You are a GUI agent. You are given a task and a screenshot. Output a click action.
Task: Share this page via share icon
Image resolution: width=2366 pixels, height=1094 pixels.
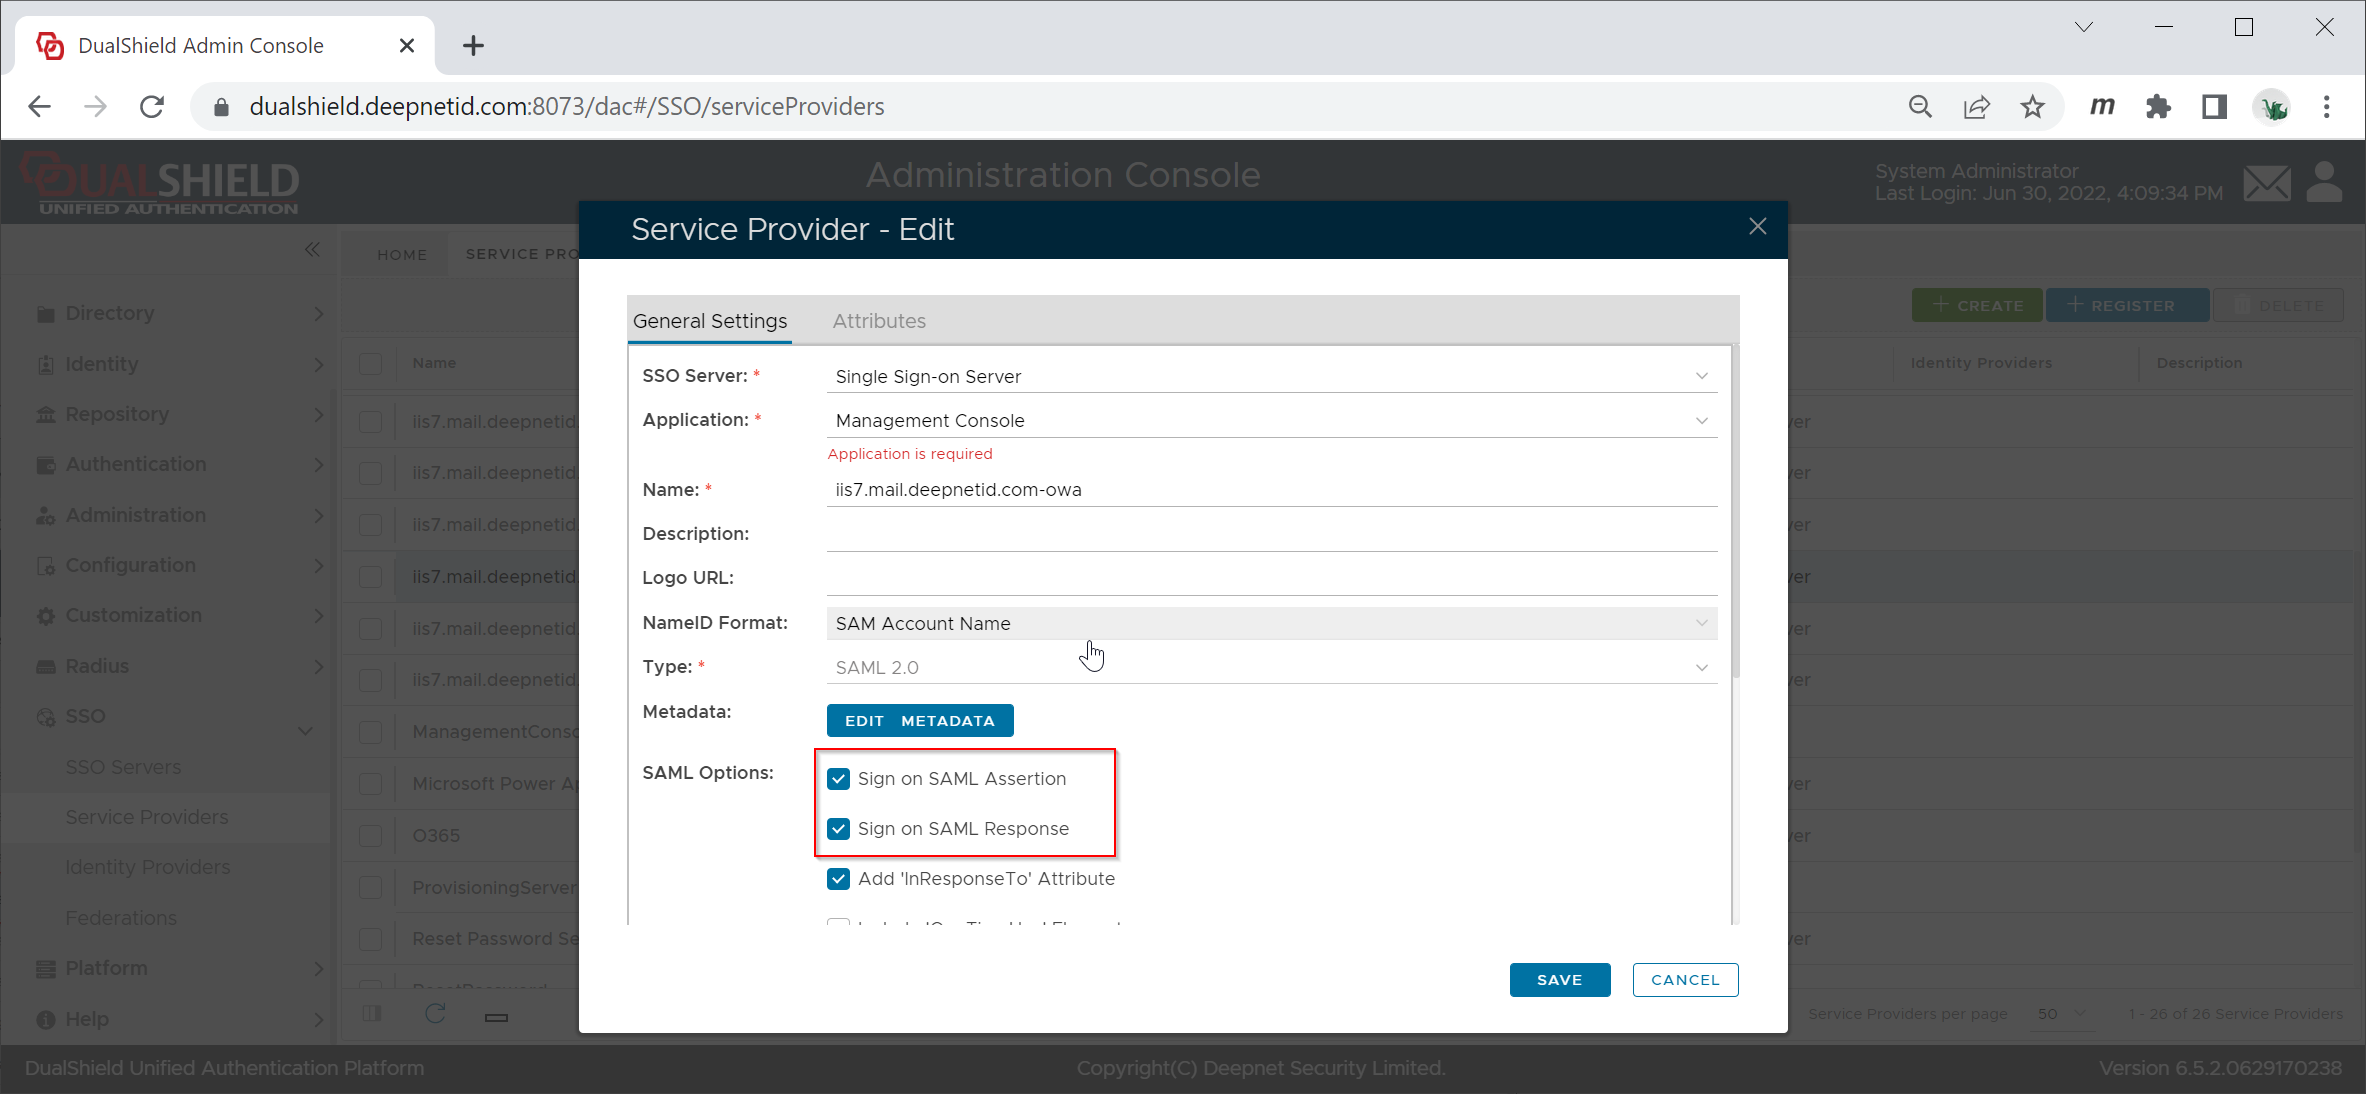click(1976, 106)
